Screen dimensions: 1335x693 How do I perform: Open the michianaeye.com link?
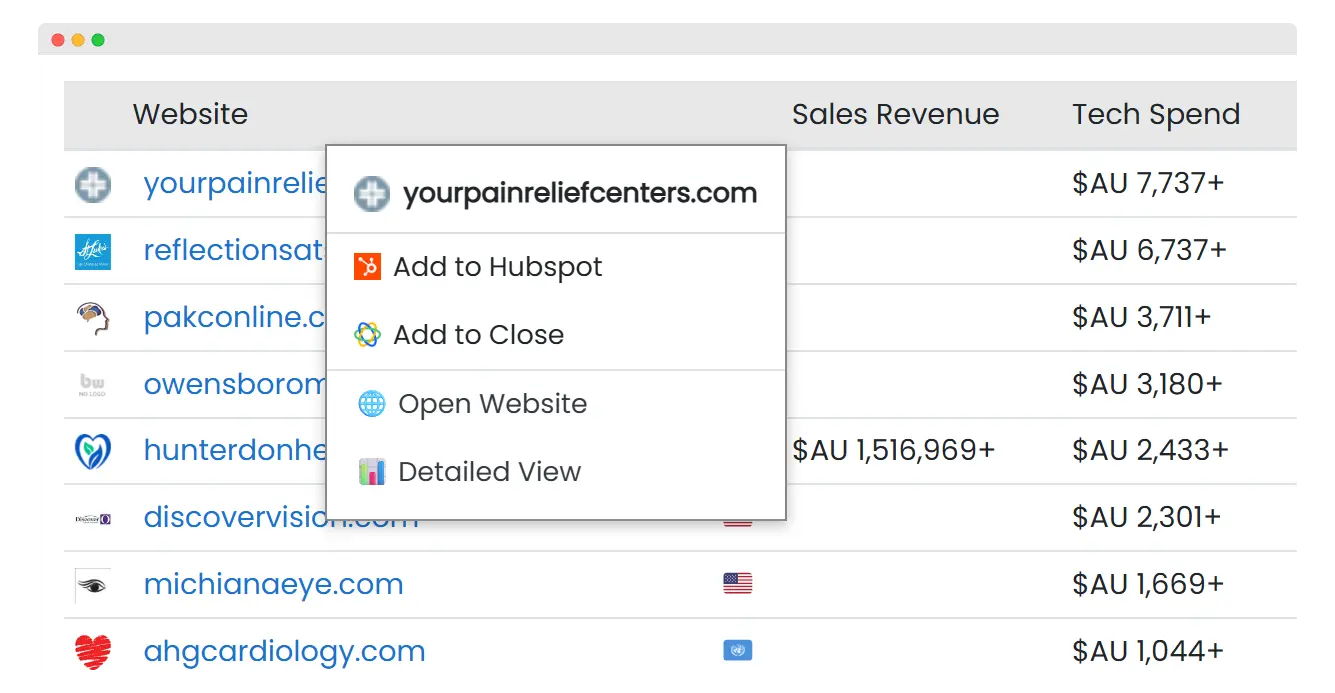[x=273, y=584]
